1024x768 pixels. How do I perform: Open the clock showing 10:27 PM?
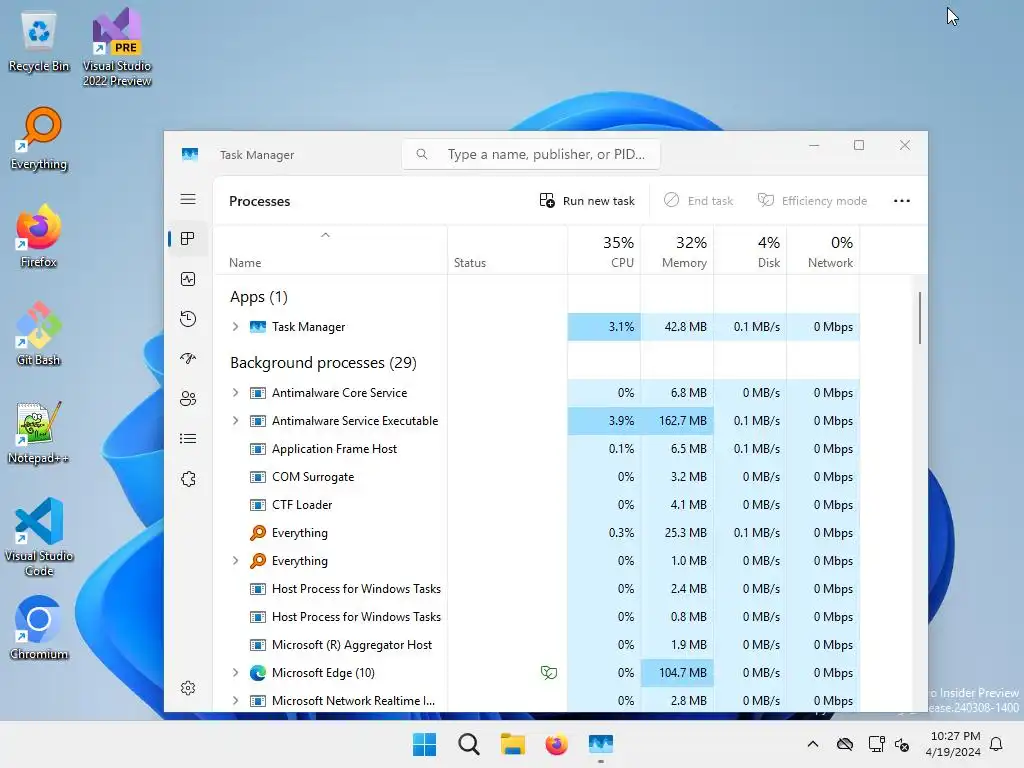[x=953, y=744]
